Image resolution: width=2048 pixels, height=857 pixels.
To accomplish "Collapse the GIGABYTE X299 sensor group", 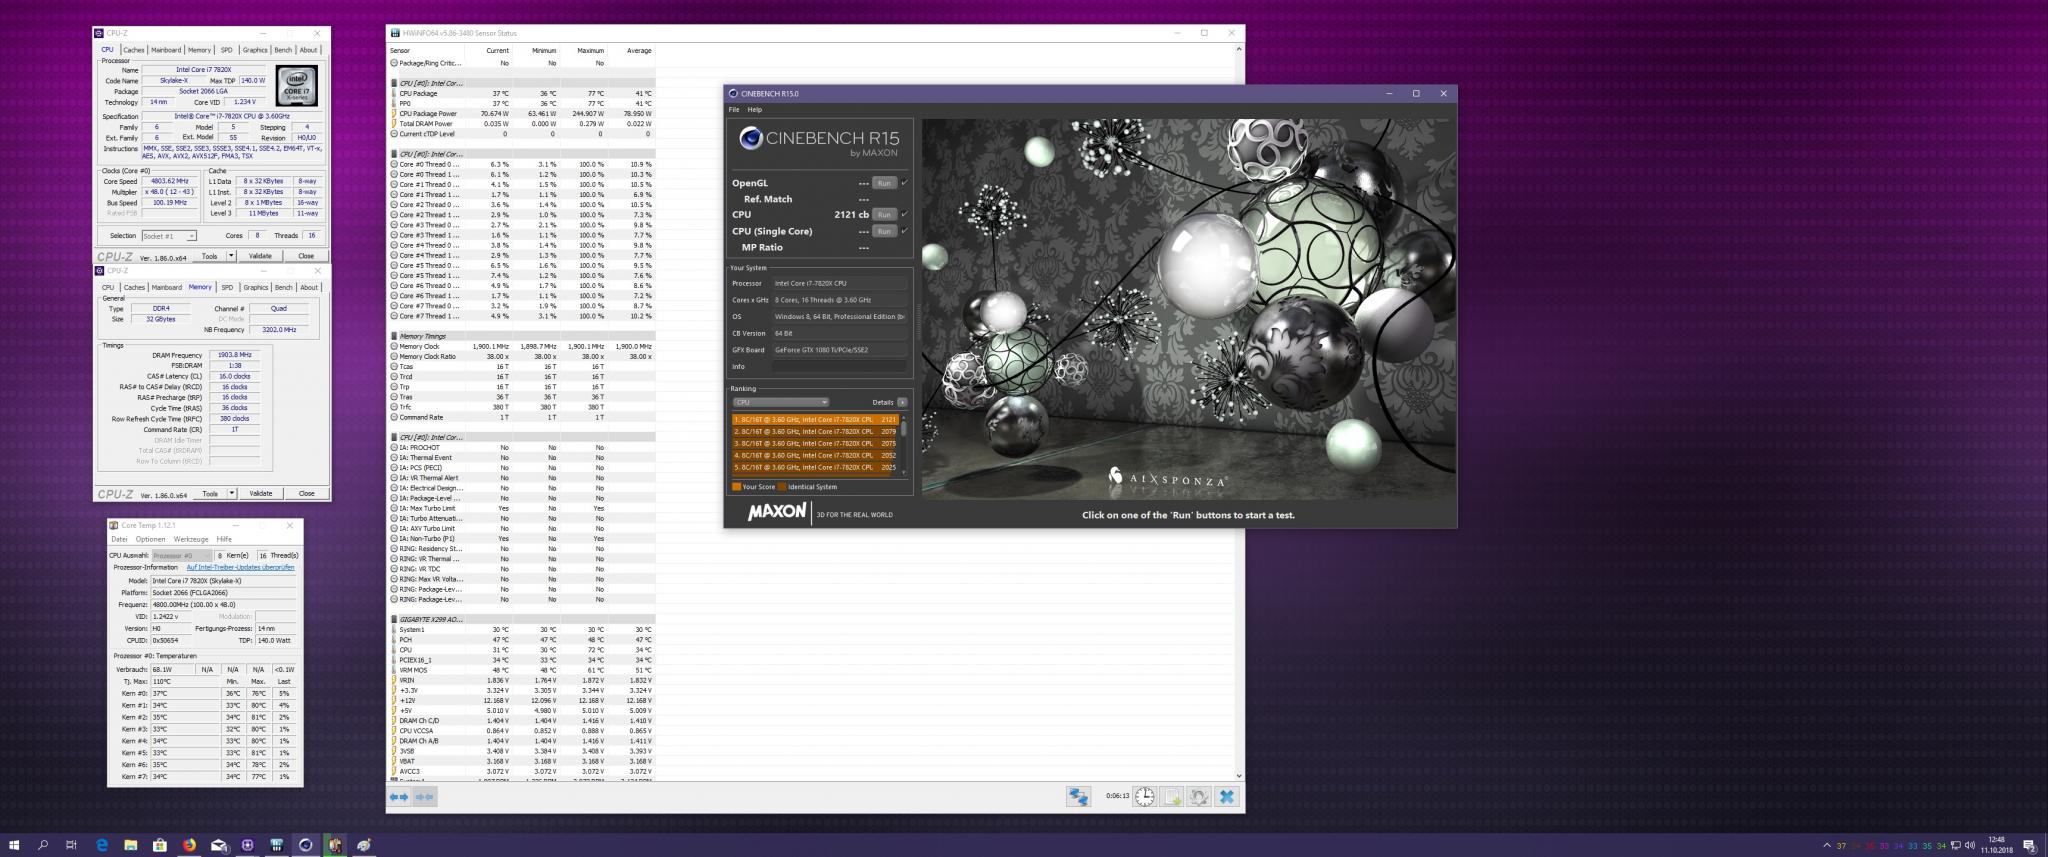I will click(393, 619).
